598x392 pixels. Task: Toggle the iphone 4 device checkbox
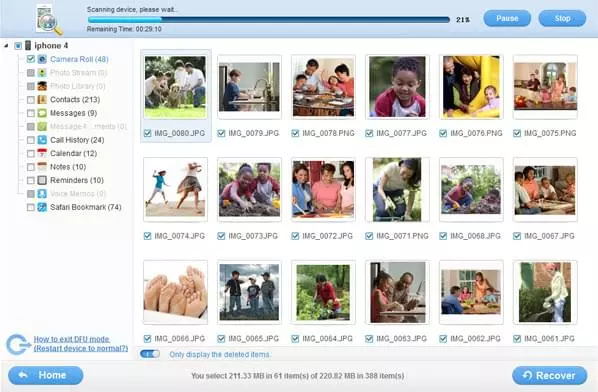(18, 46)
